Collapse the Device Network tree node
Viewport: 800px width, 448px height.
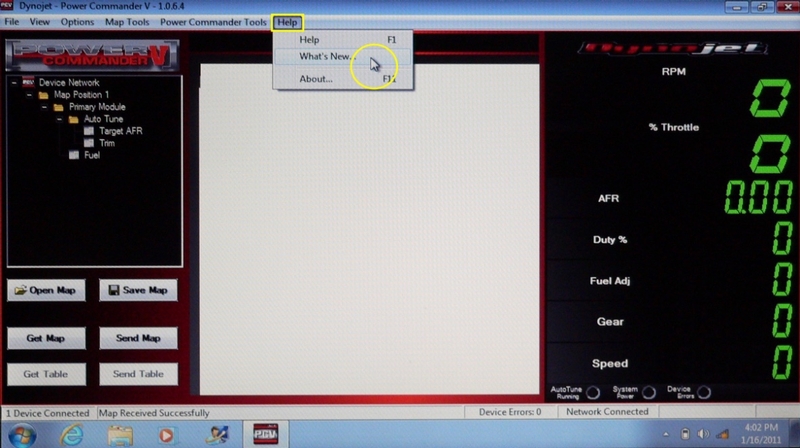14,83
